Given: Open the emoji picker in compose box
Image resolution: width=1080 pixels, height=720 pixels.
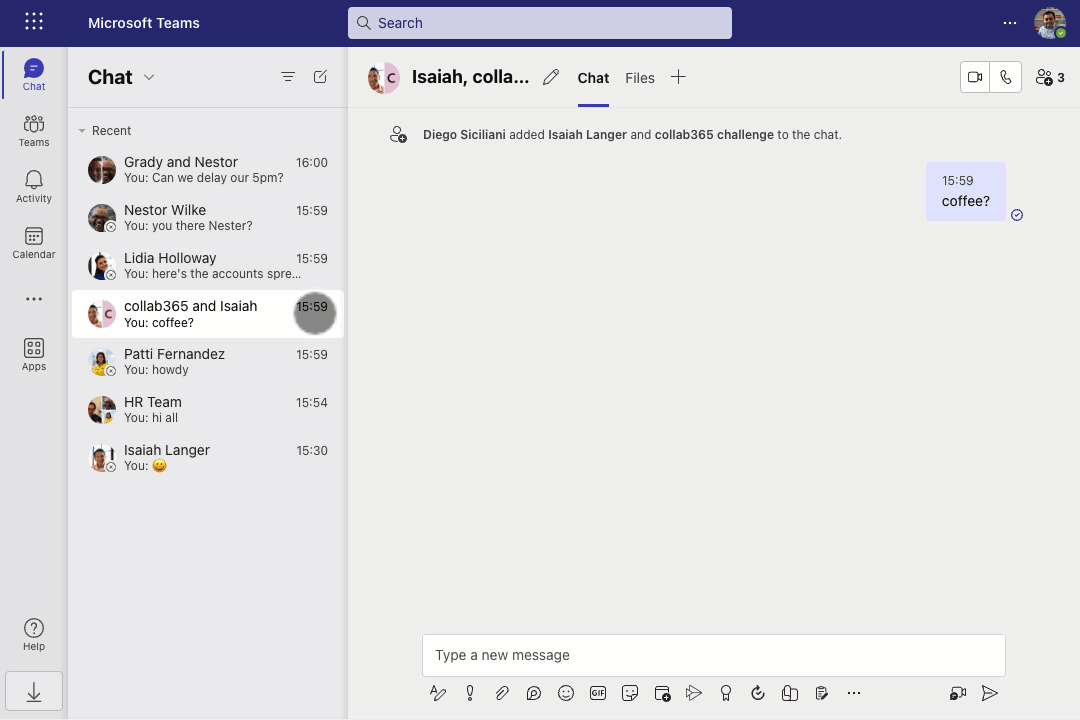Looking at the screenshot, I should [x=566, y=692].
